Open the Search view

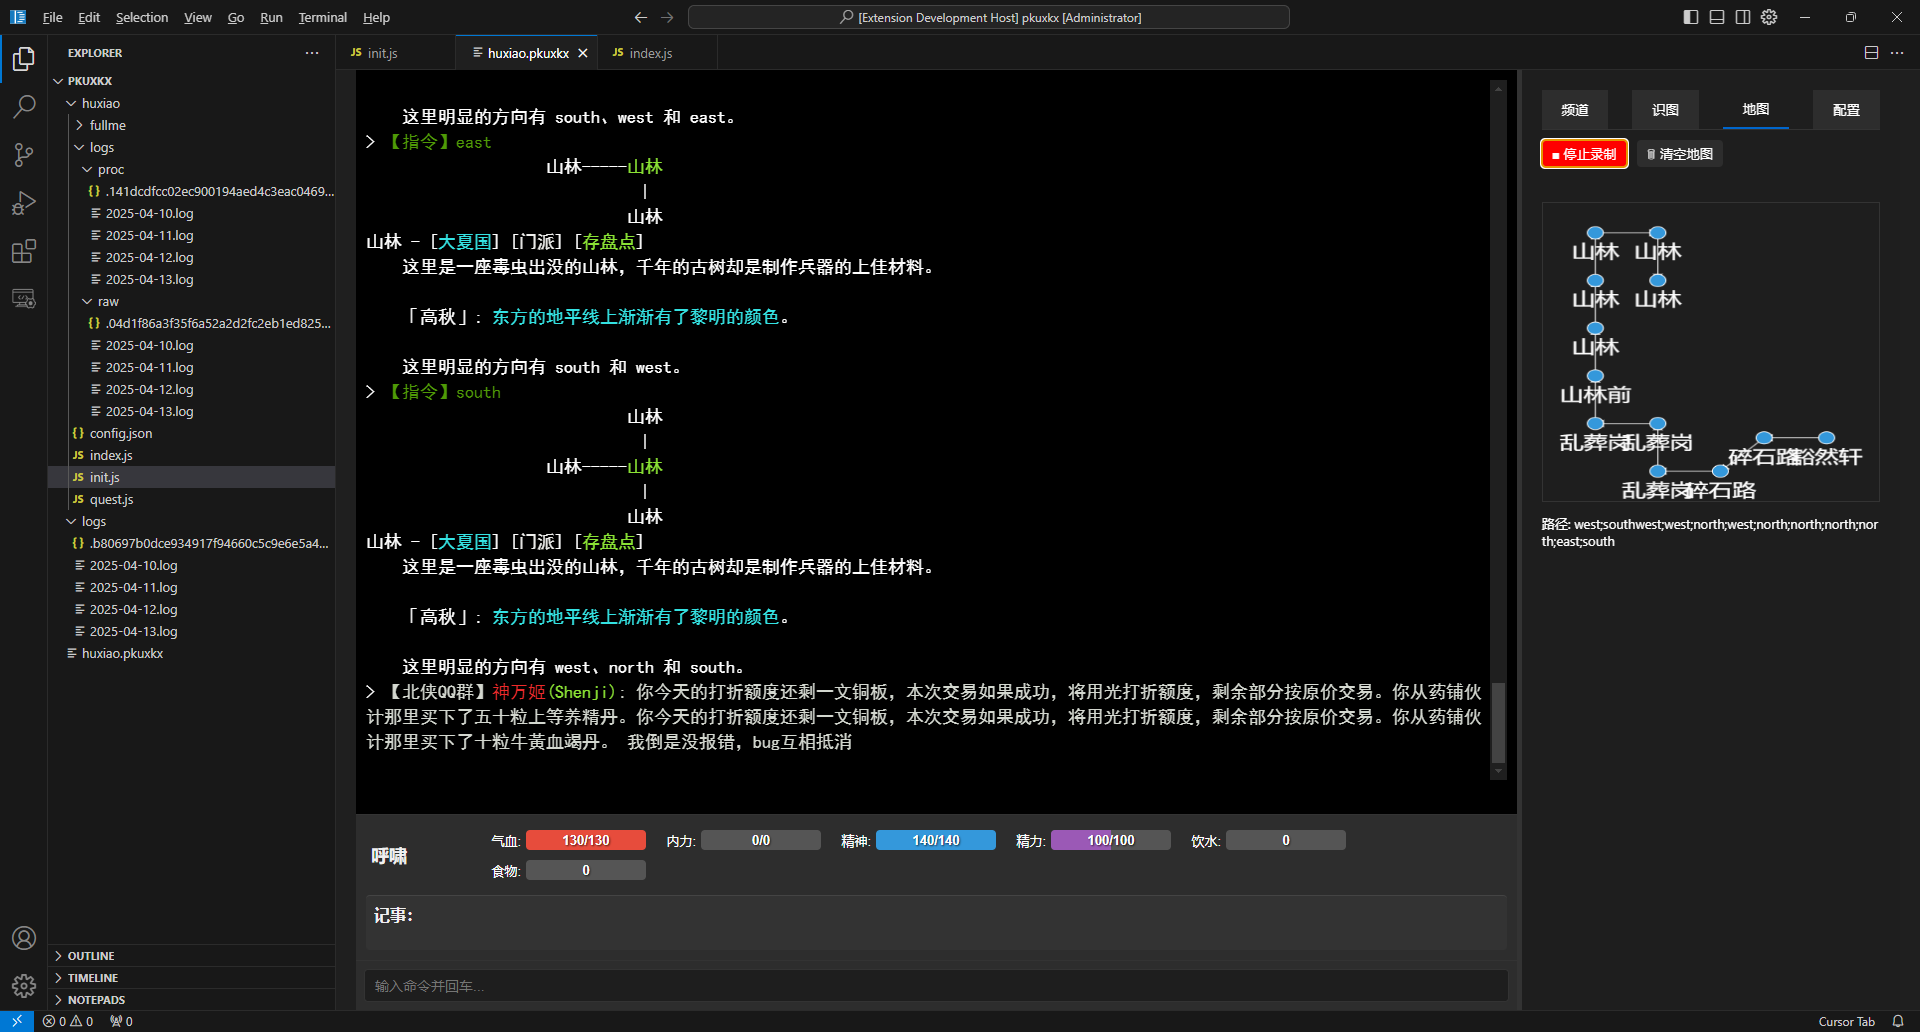click(x=24, y=106)
